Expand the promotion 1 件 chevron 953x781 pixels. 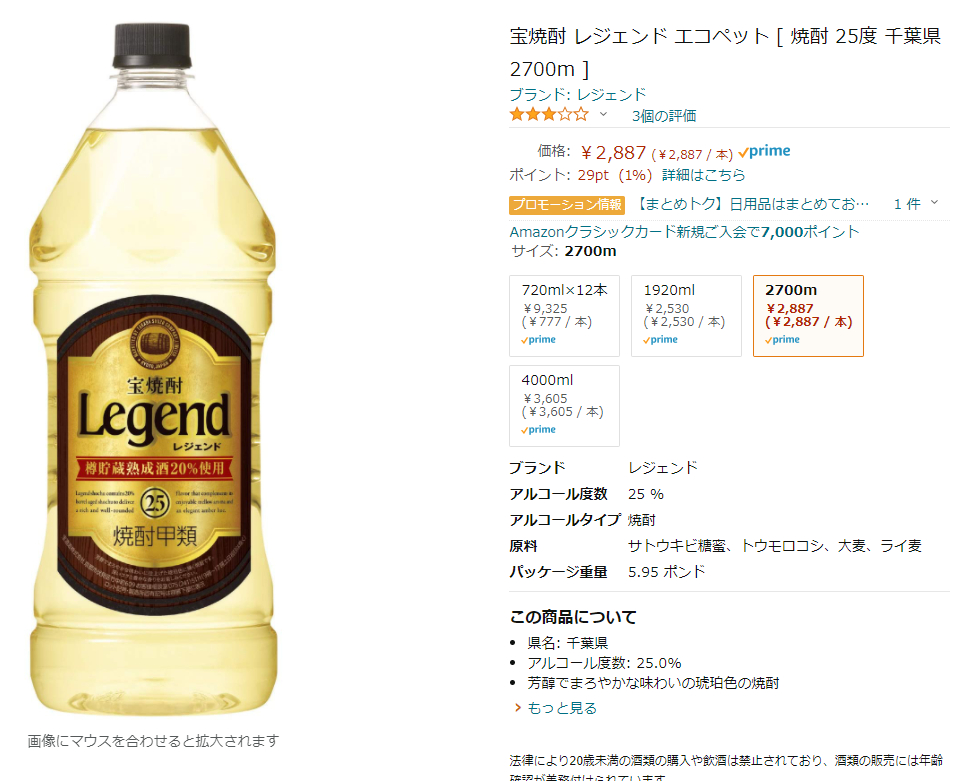pyautogui.click(x=934, y=203)
